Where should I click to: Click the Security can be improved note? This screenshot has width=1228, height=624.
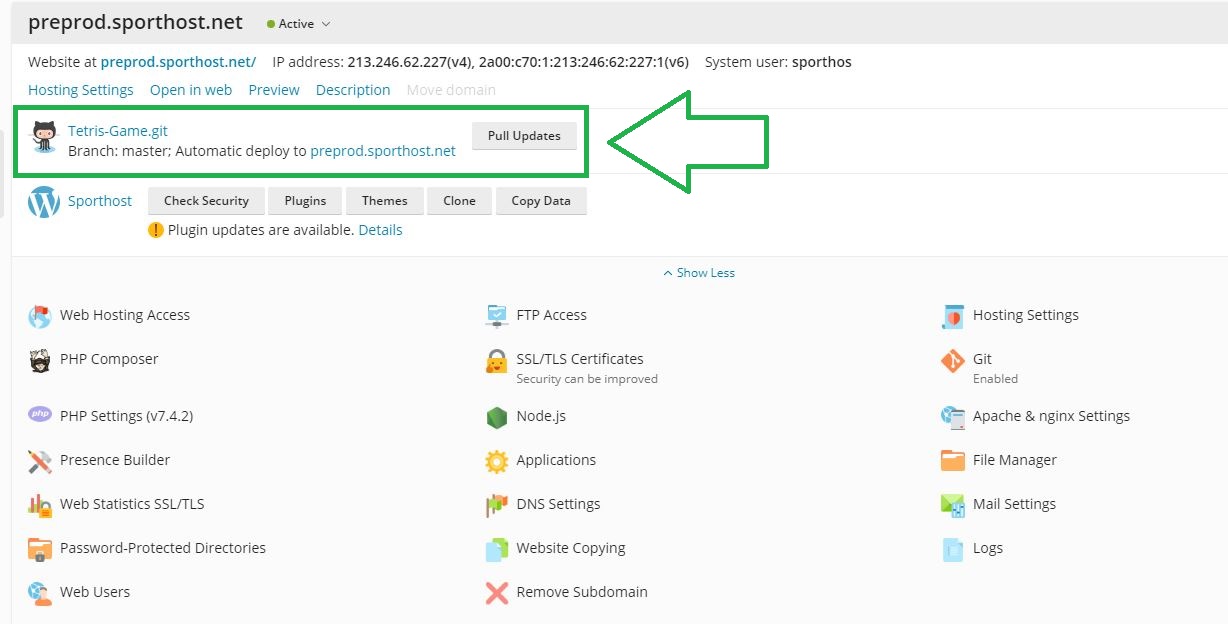pyautogui.click(x=587, y=379)
